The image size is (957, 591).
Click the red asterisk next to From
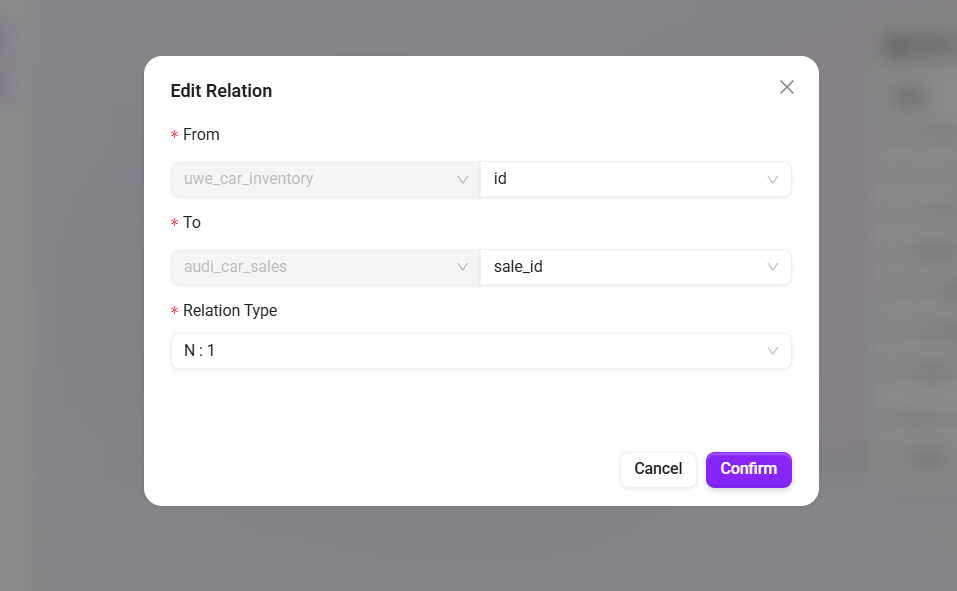tap(175, 136)
